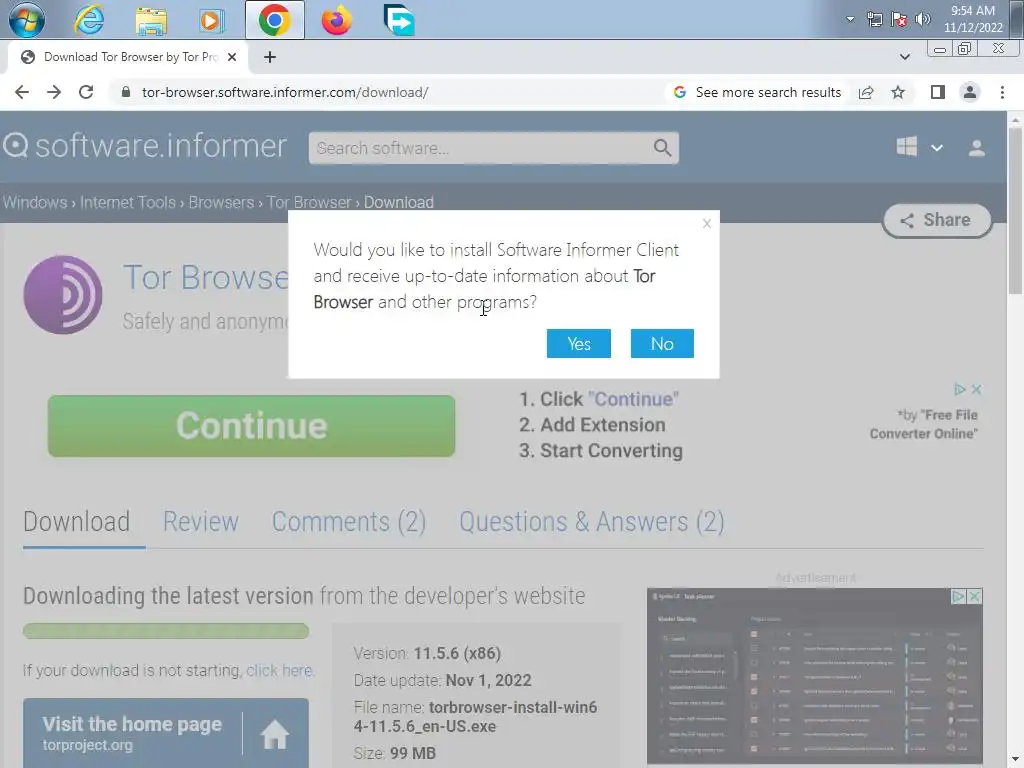Go to Windows breadcrumb
The height and width of the screenshot is (768, 1024).
[35, 202]
